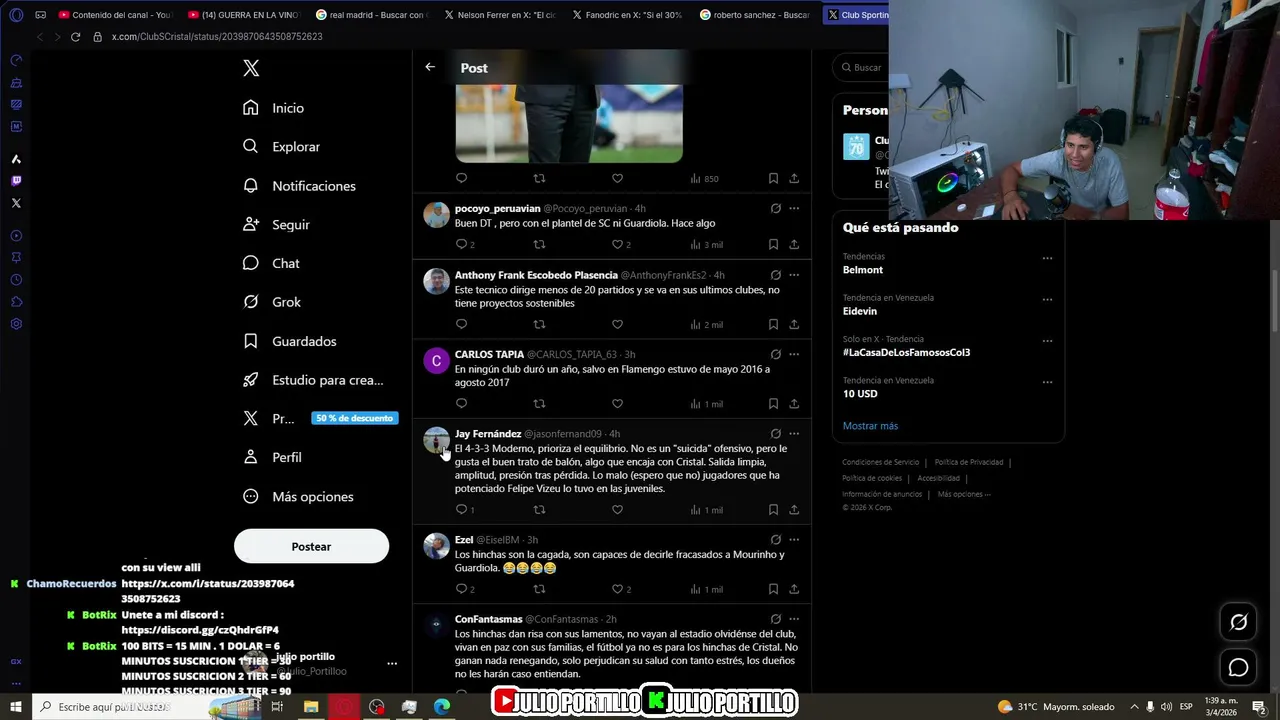This screenshot has width=1280, height=720.
Task: Open more options on Ezel's comment
Action: 794,540
